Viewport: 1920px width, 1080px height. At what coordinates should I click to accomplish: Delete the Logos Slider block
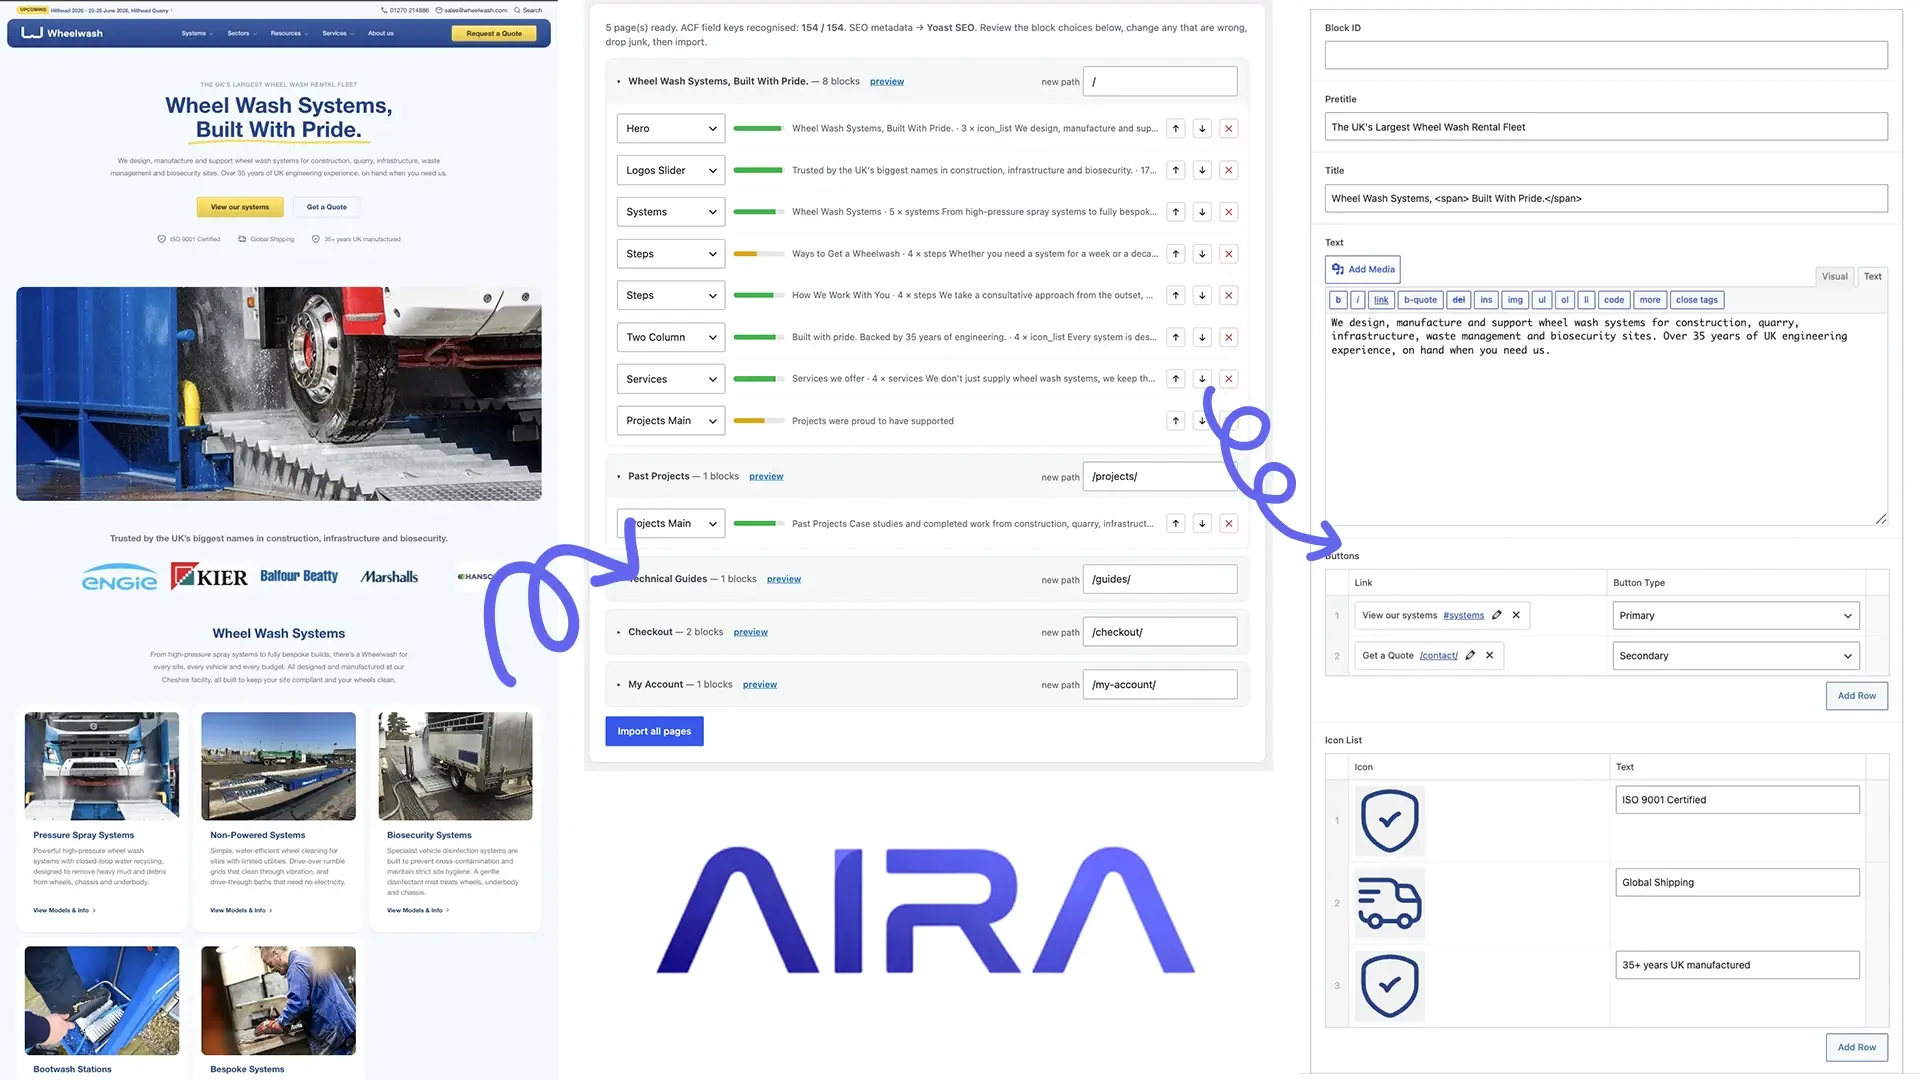(1229, 170)
